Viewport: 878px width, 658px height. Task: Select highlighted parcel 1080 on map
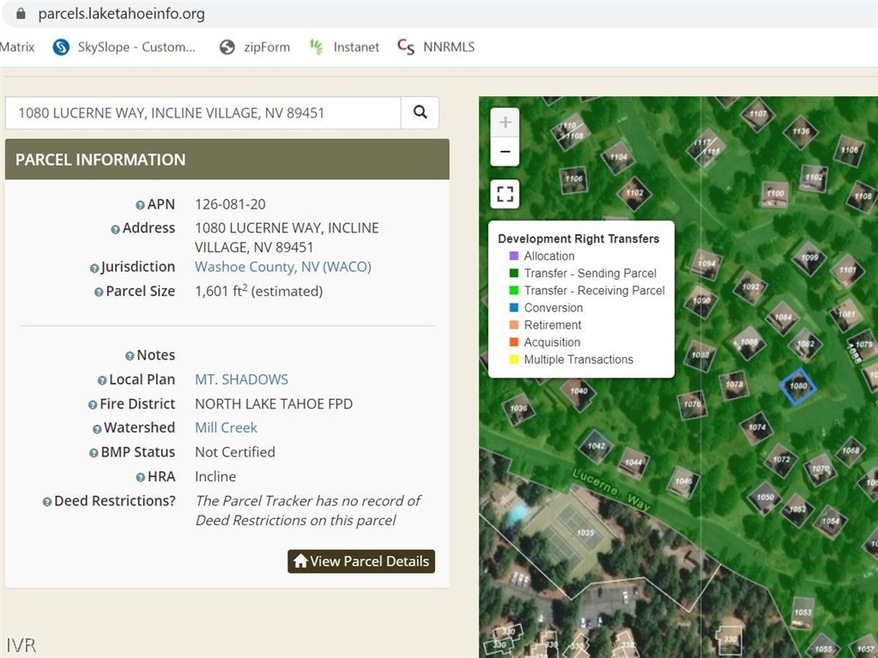[x=798, y=386]
